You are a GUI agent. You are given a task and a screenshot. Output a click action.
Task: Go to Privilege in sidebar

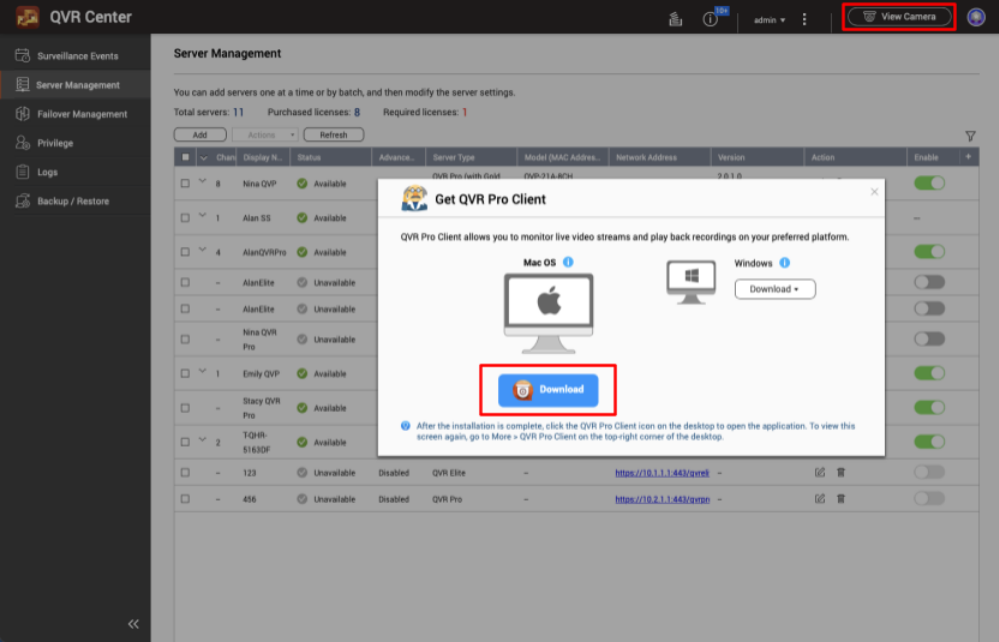(x=75, y=143)
